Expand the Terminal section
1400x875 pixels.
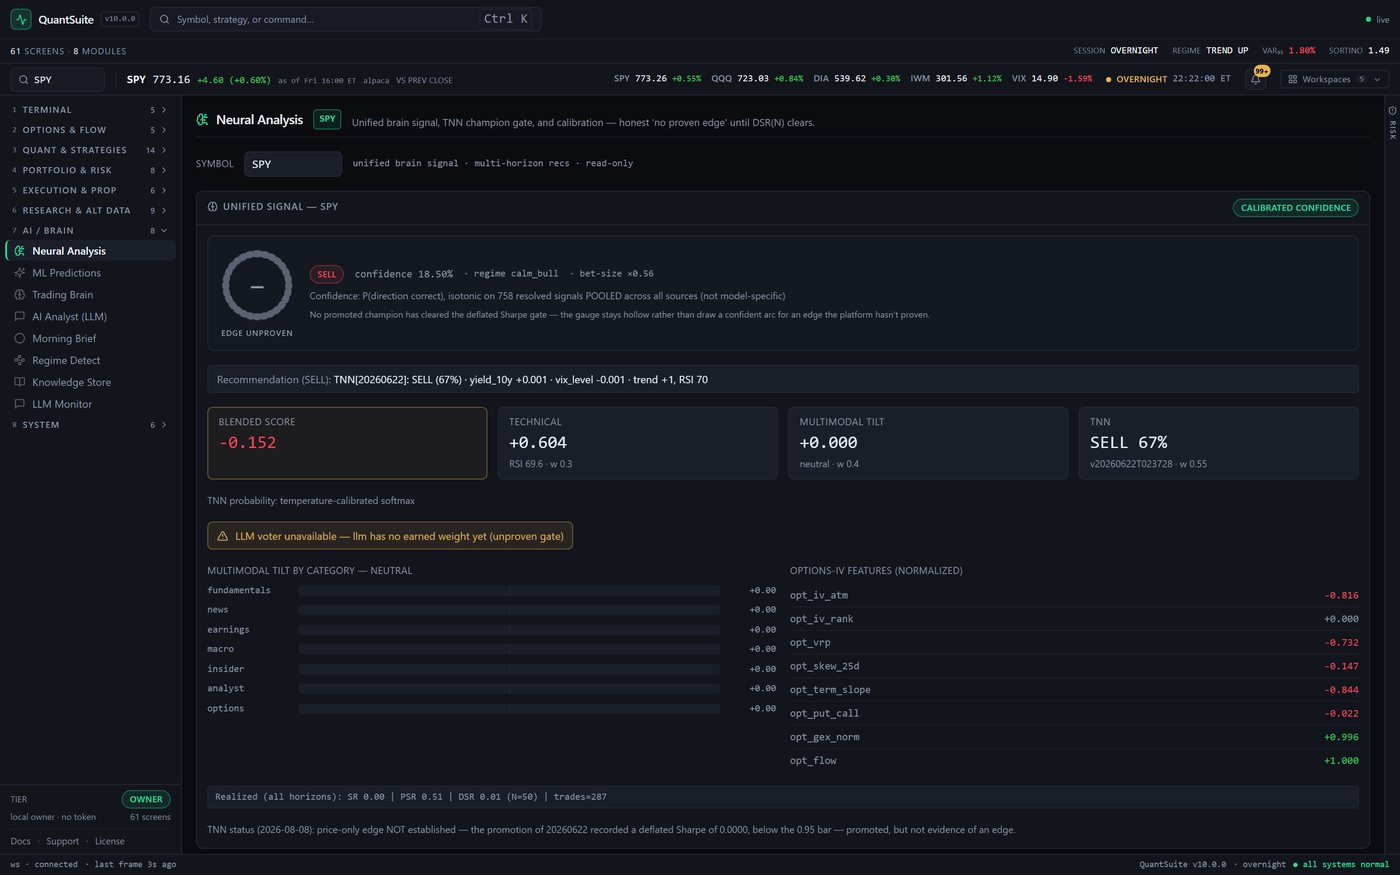pos(90,110)
